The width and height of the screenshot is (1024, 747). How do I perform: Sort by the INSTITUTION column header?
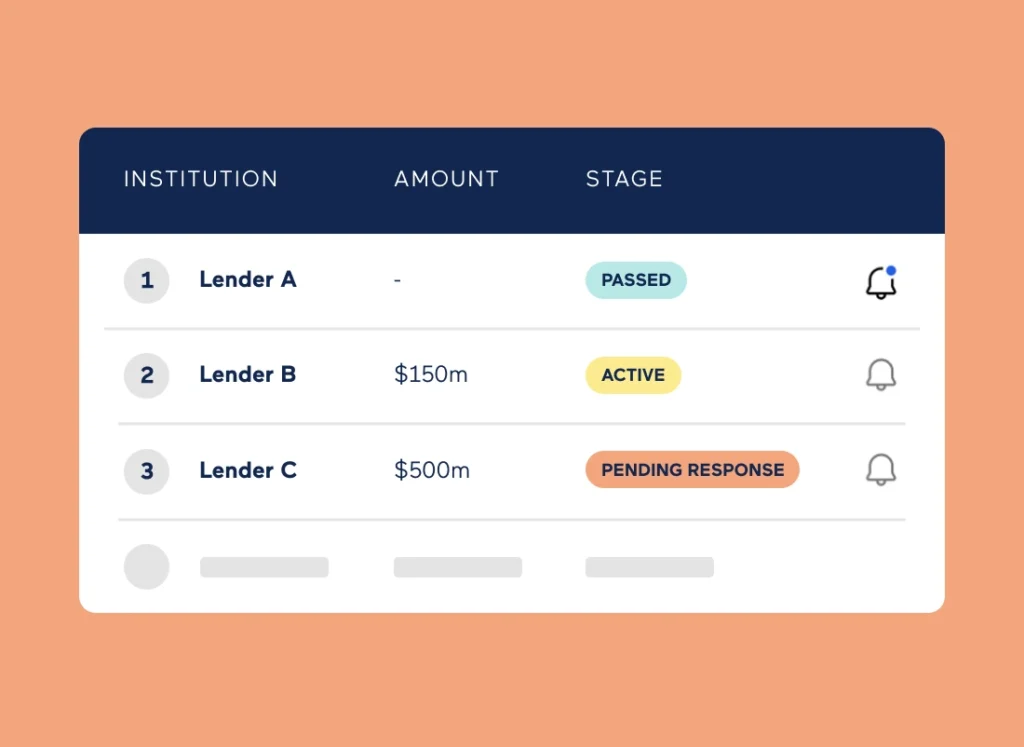(x=201, y=179)
